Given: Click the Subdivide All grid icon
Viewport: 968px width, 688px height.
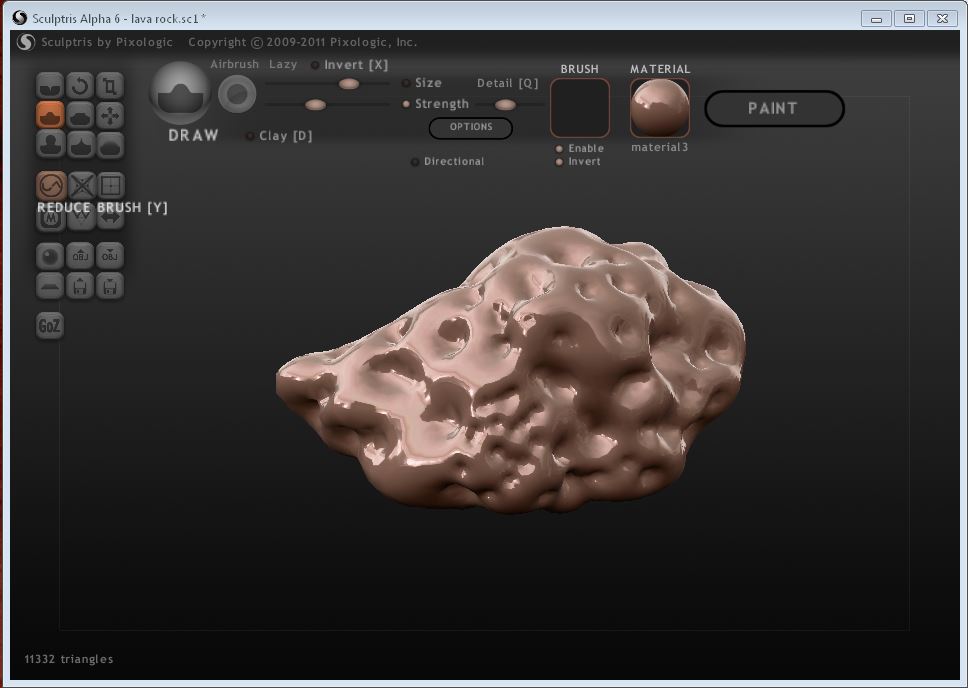Looking at the screenshot, I should click(110, 185).
